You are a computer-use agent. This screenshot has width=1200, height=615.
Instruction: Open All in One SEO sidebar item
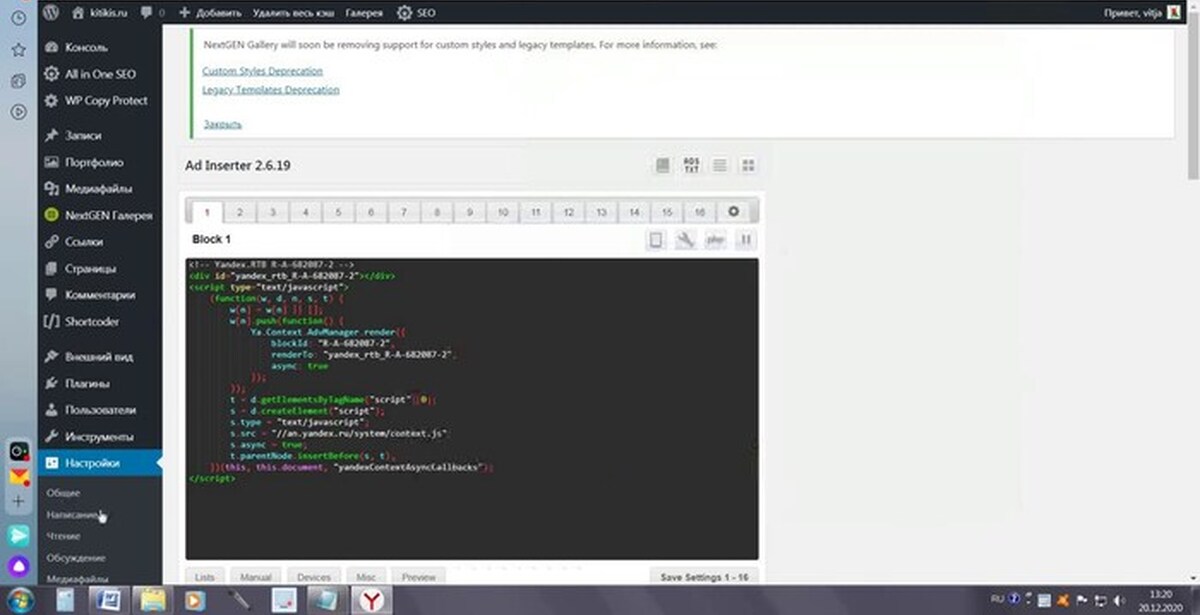pos(100,74)
